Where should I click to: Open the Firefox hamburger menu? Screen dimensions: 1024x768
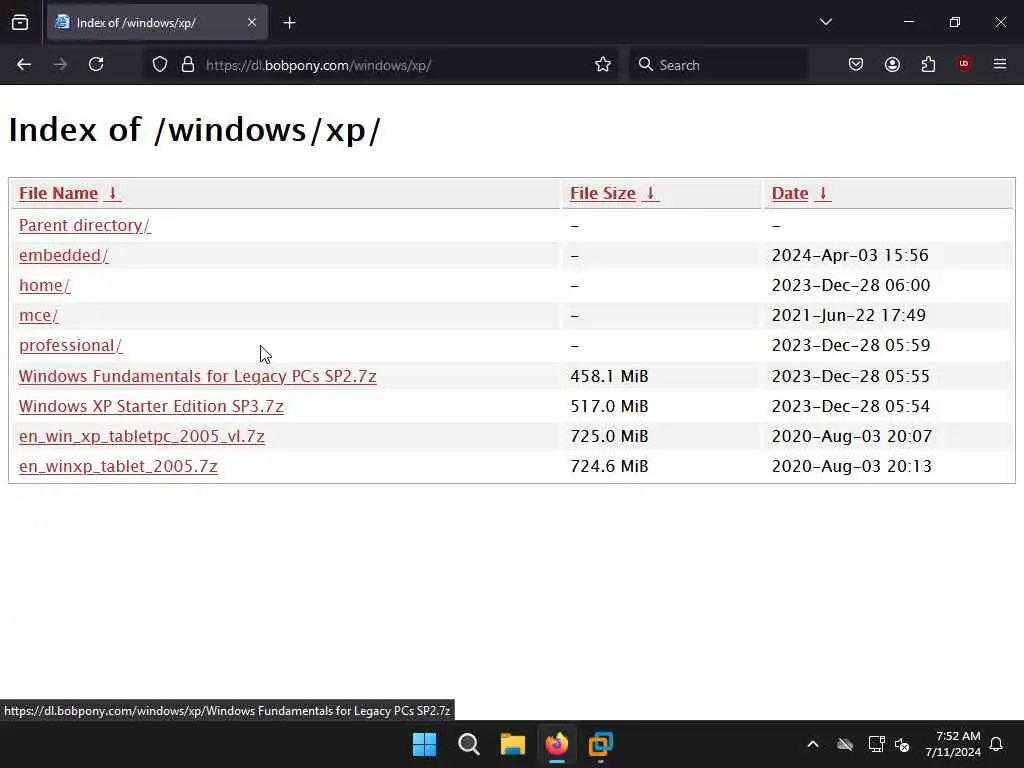tap(1000, 64)
